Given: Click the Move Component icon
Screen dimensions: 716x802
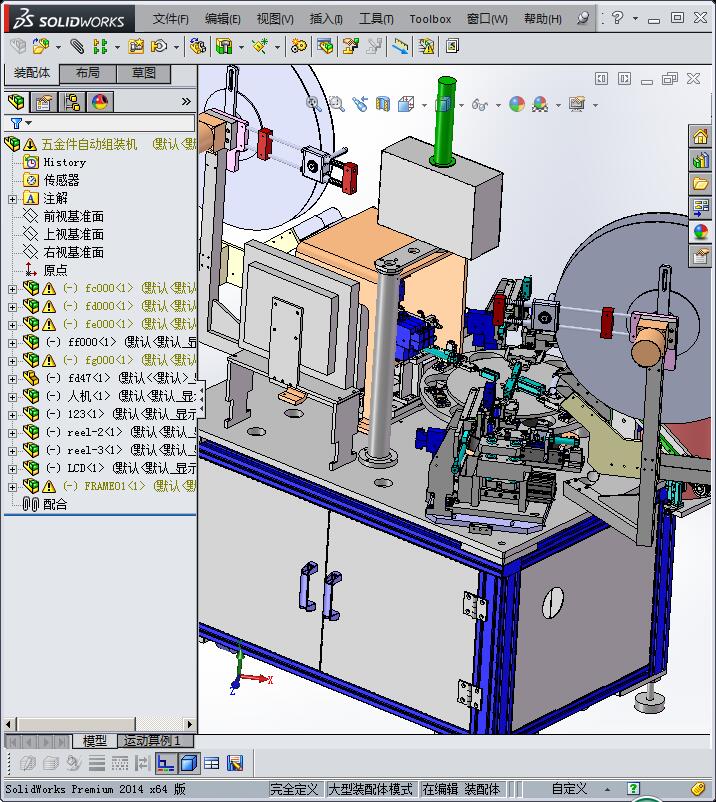Looking at the screenshot, I should pyautogui.click(x=159, y=47).
